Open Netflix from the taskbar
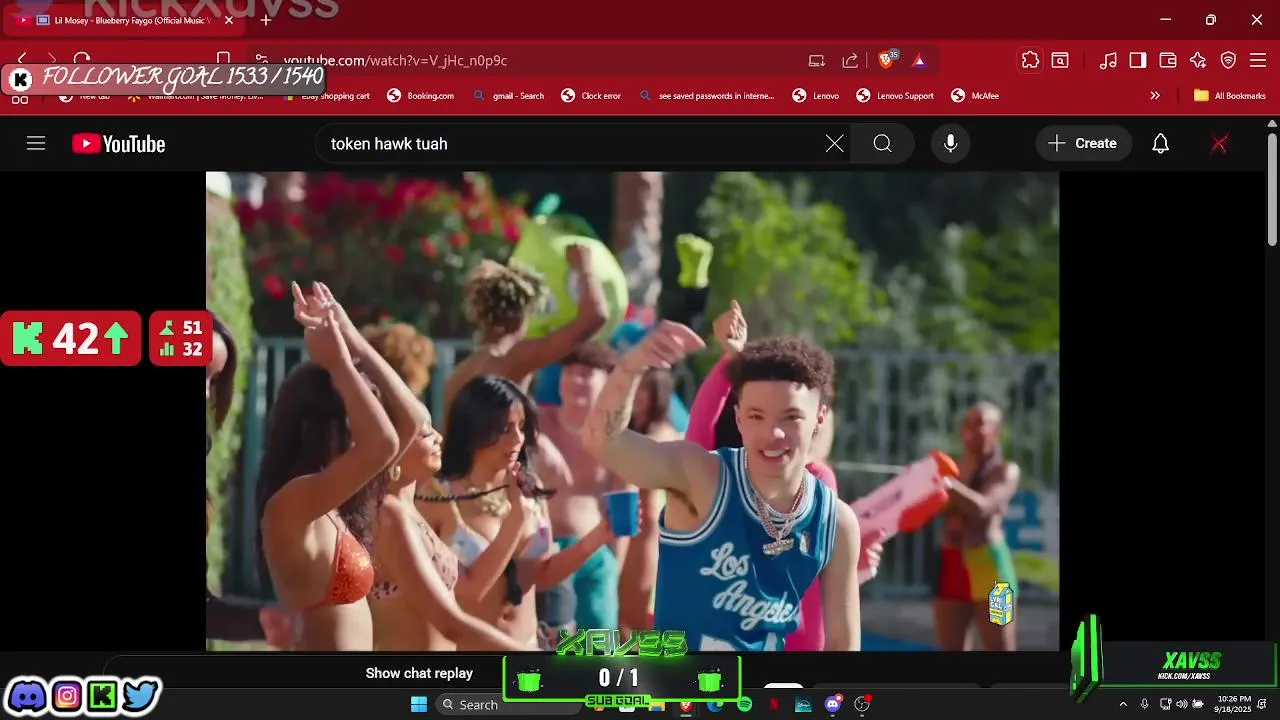This screenshot has width=1280, height=720. (774, 705)
